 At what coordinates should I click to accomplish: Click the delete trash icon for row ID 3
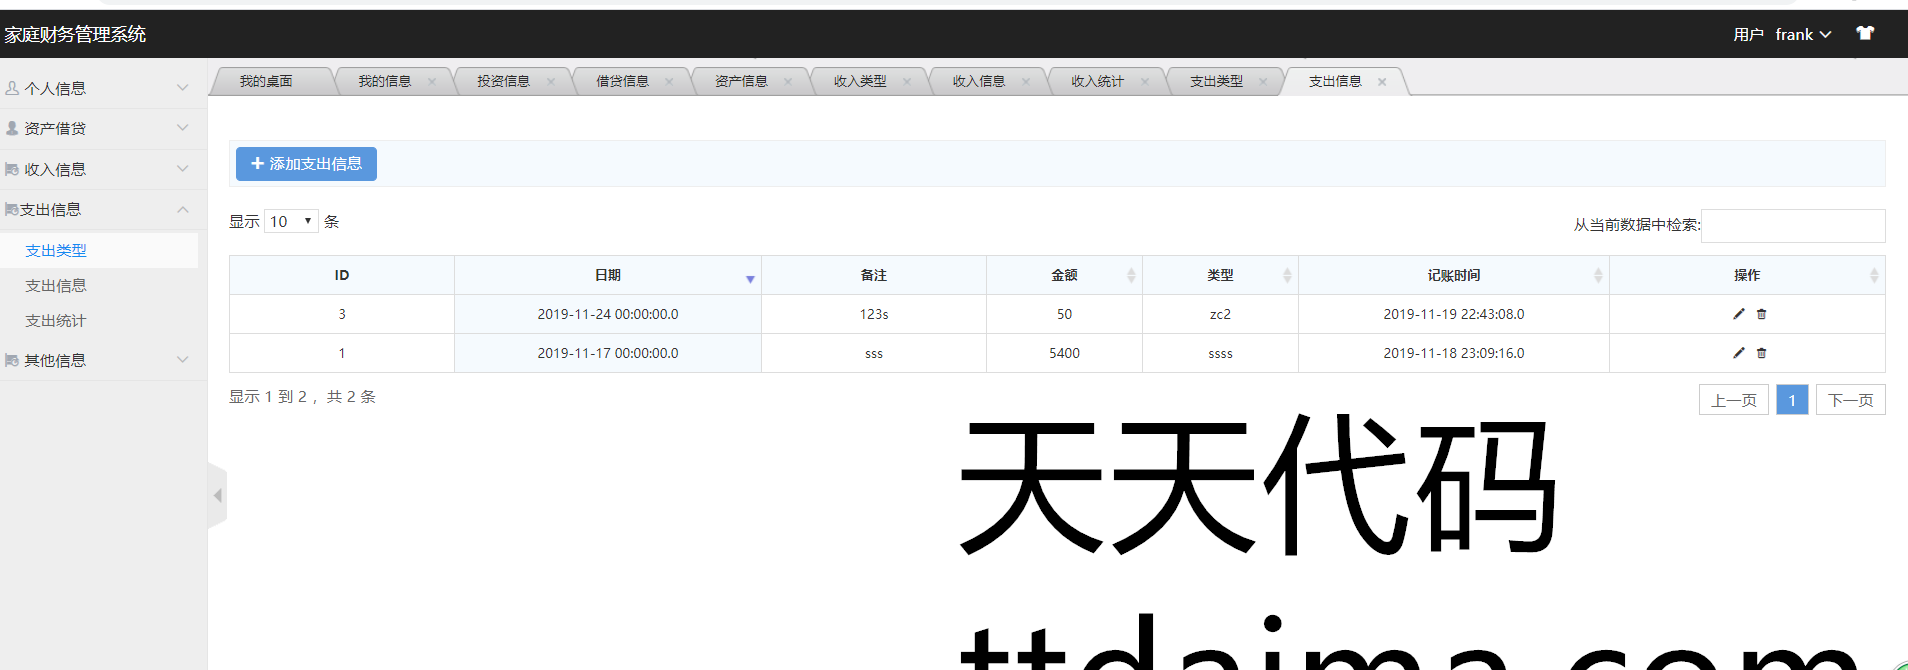1762,314
